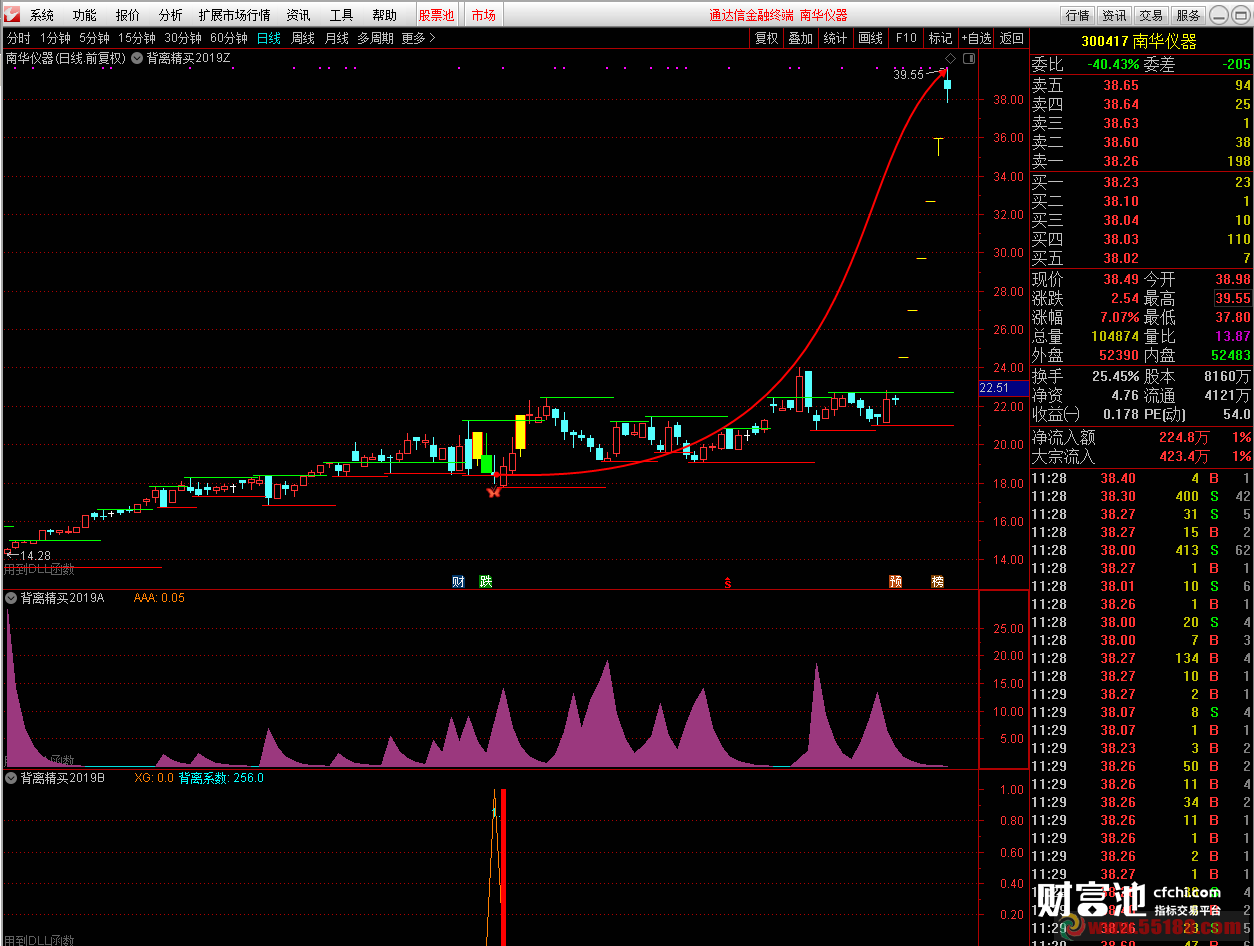Click the 财 event marker icon
Image resolution: width=1254 pixels, height=946 pixels.
tap(458, 581)
